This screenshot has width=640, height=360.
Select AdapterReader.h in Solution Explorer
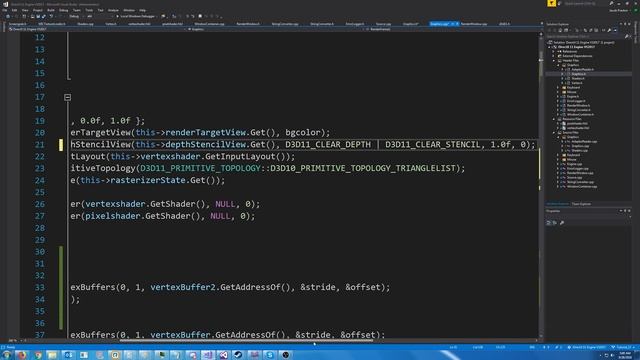(x=582, y=69)
